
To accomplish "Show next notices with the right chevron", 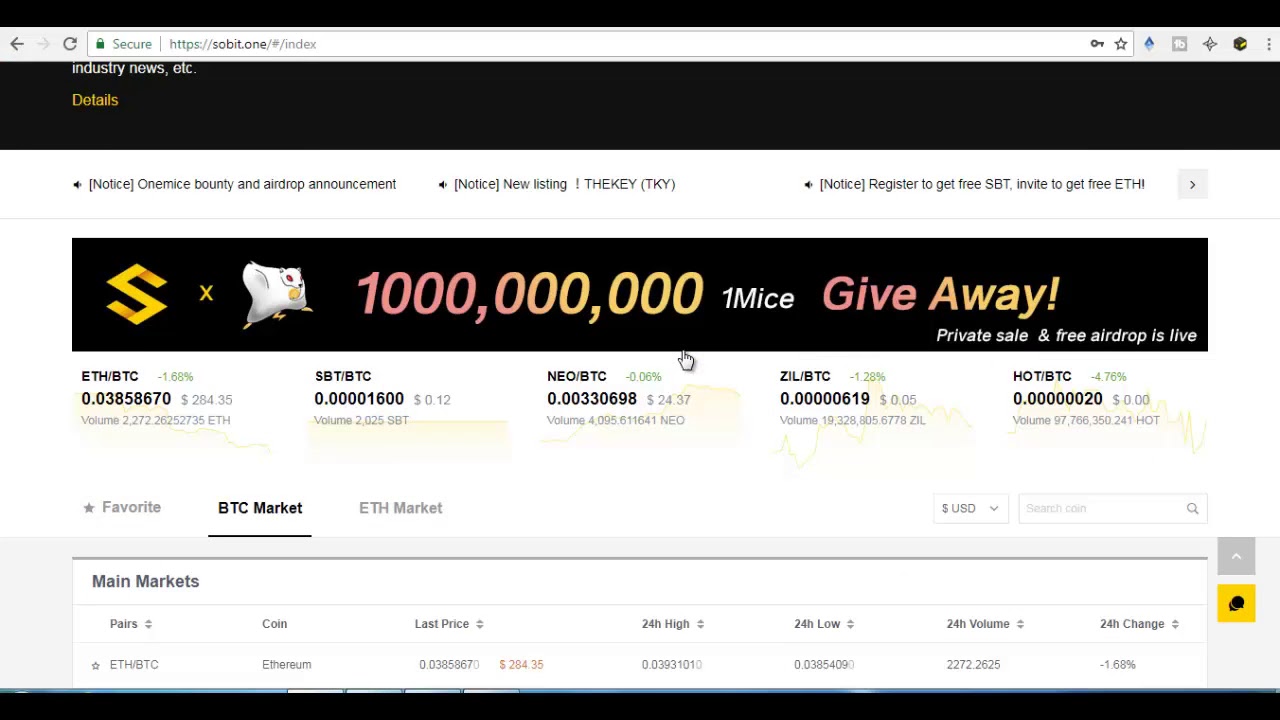I will (x=1192, y=184).
